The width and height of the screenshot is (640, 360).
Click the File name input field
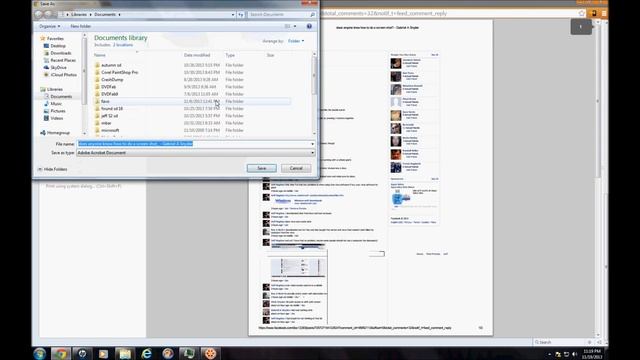click(193, 144)
